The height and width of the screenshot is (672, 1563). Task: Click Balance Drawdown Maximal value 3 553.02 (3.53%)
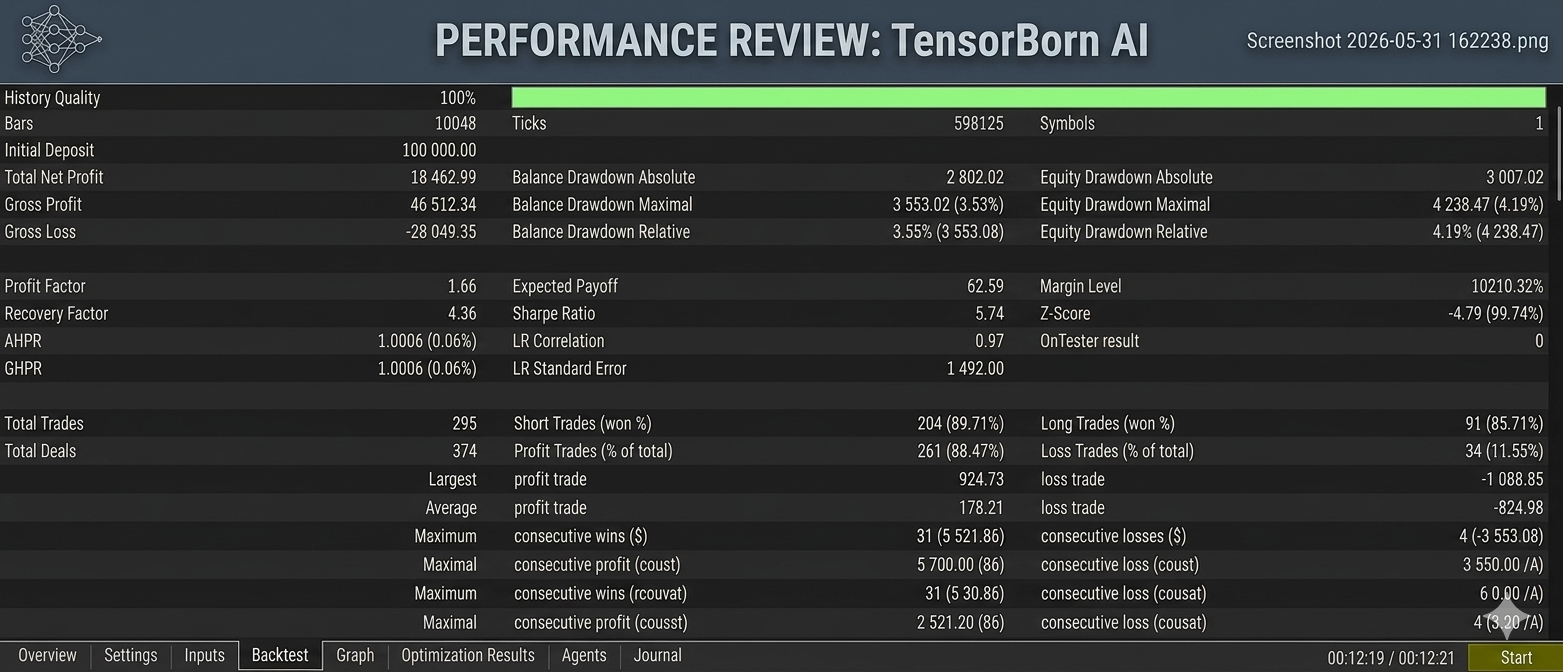(948, 204)
